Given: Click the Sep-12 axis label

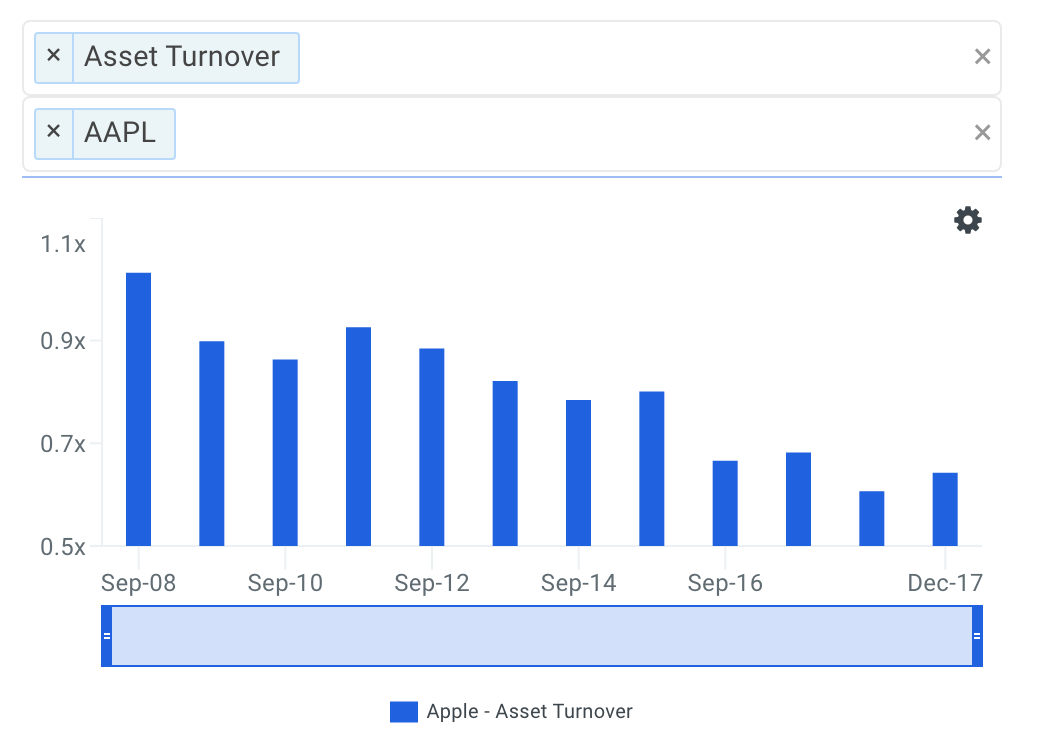Looking at the screenshot, I should (x=432, y=583).
